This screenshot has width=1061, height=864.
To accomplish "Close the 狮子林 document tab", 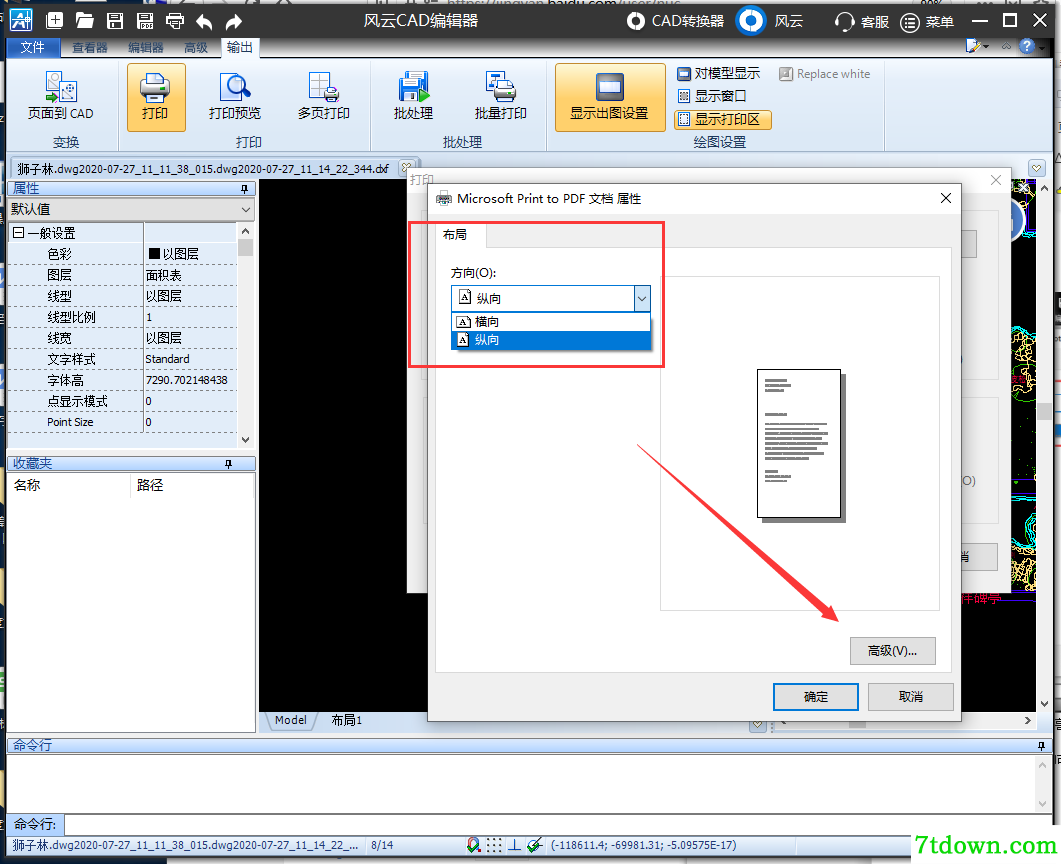I will point(406,167).
